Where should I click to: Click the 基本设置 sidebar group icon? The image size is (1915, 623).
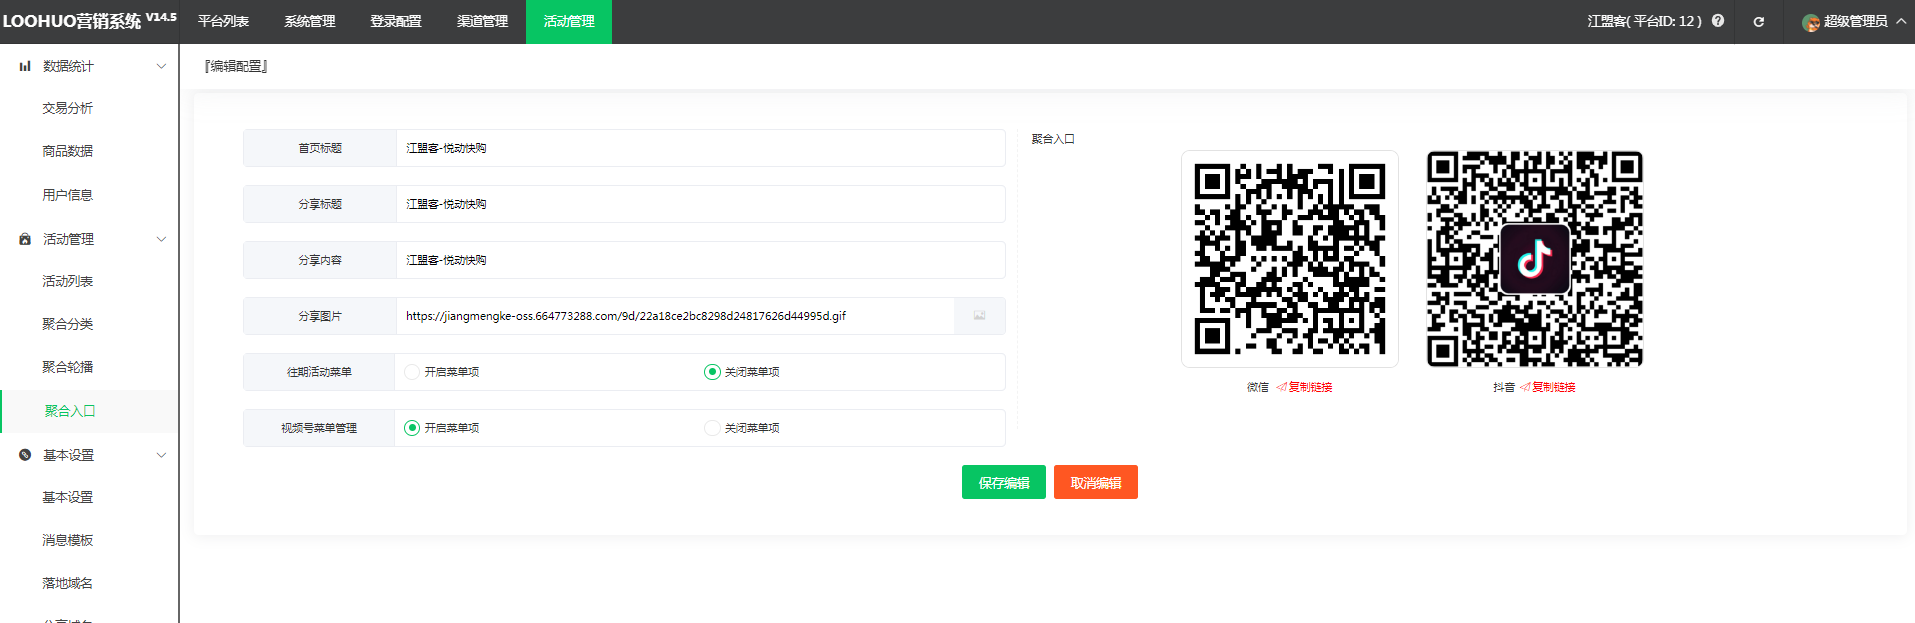(25, 455)
